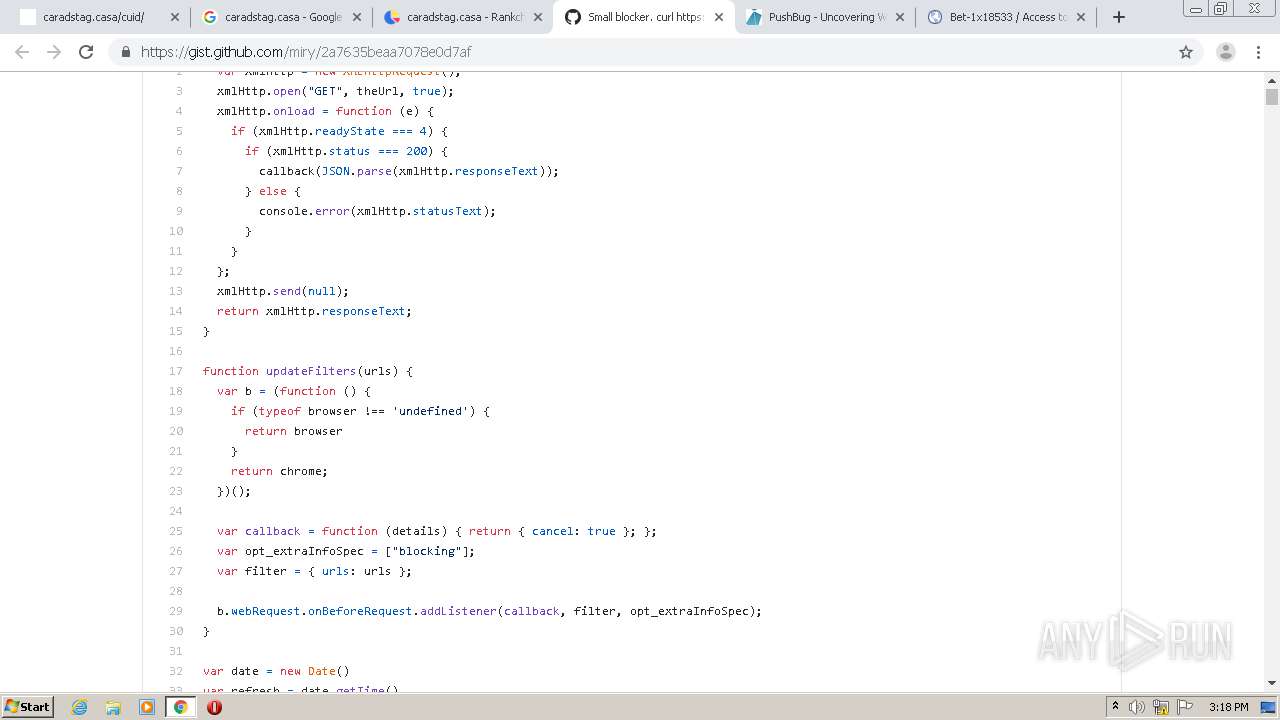Viewport: 1280px width, 720px height.
Task: Click 'return browser' on line 20
Action: [294, 431]
